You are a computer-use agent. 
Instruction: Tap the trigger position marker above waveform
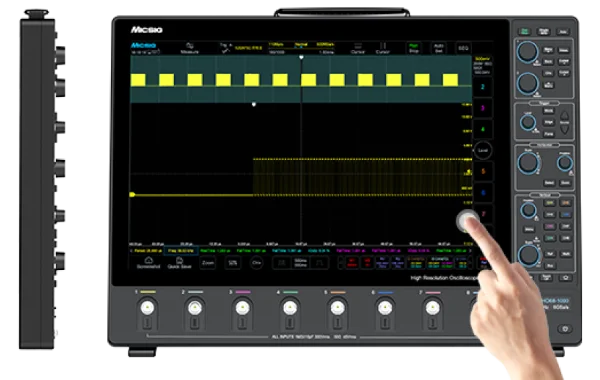[x=301, y=57]
